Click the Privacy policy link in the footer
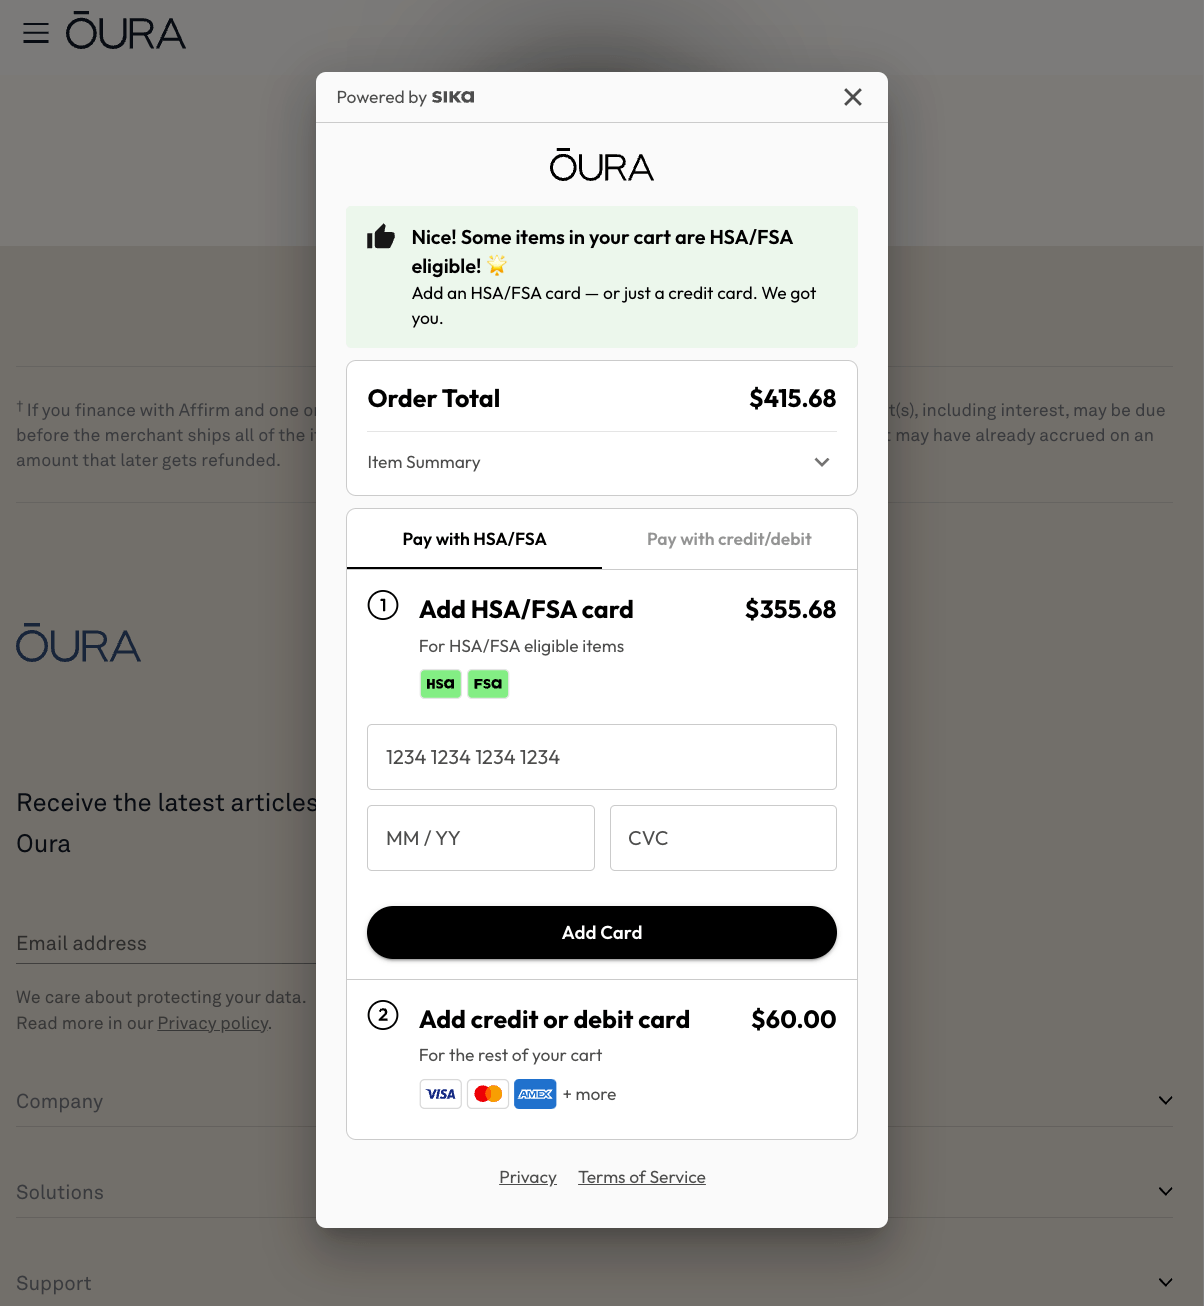The width and height of the screenshot is (1204, 1306). (x=212, y=1022)
